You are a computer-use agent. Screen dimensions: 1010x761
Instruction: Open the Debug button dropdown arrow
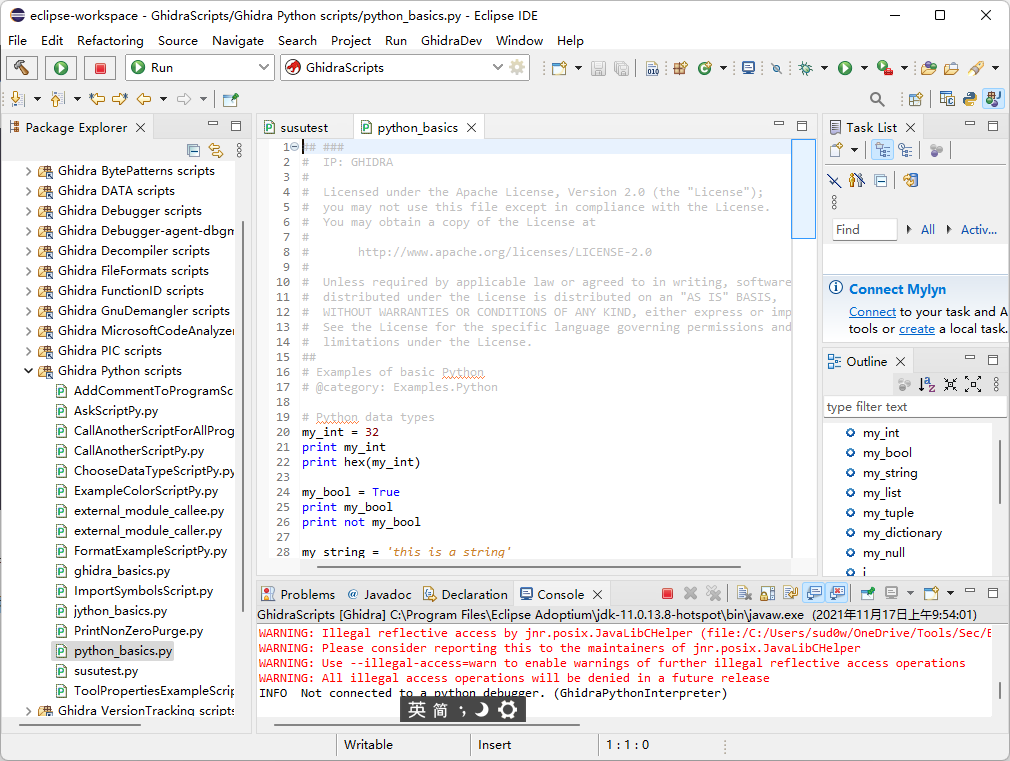click(824, 68)
